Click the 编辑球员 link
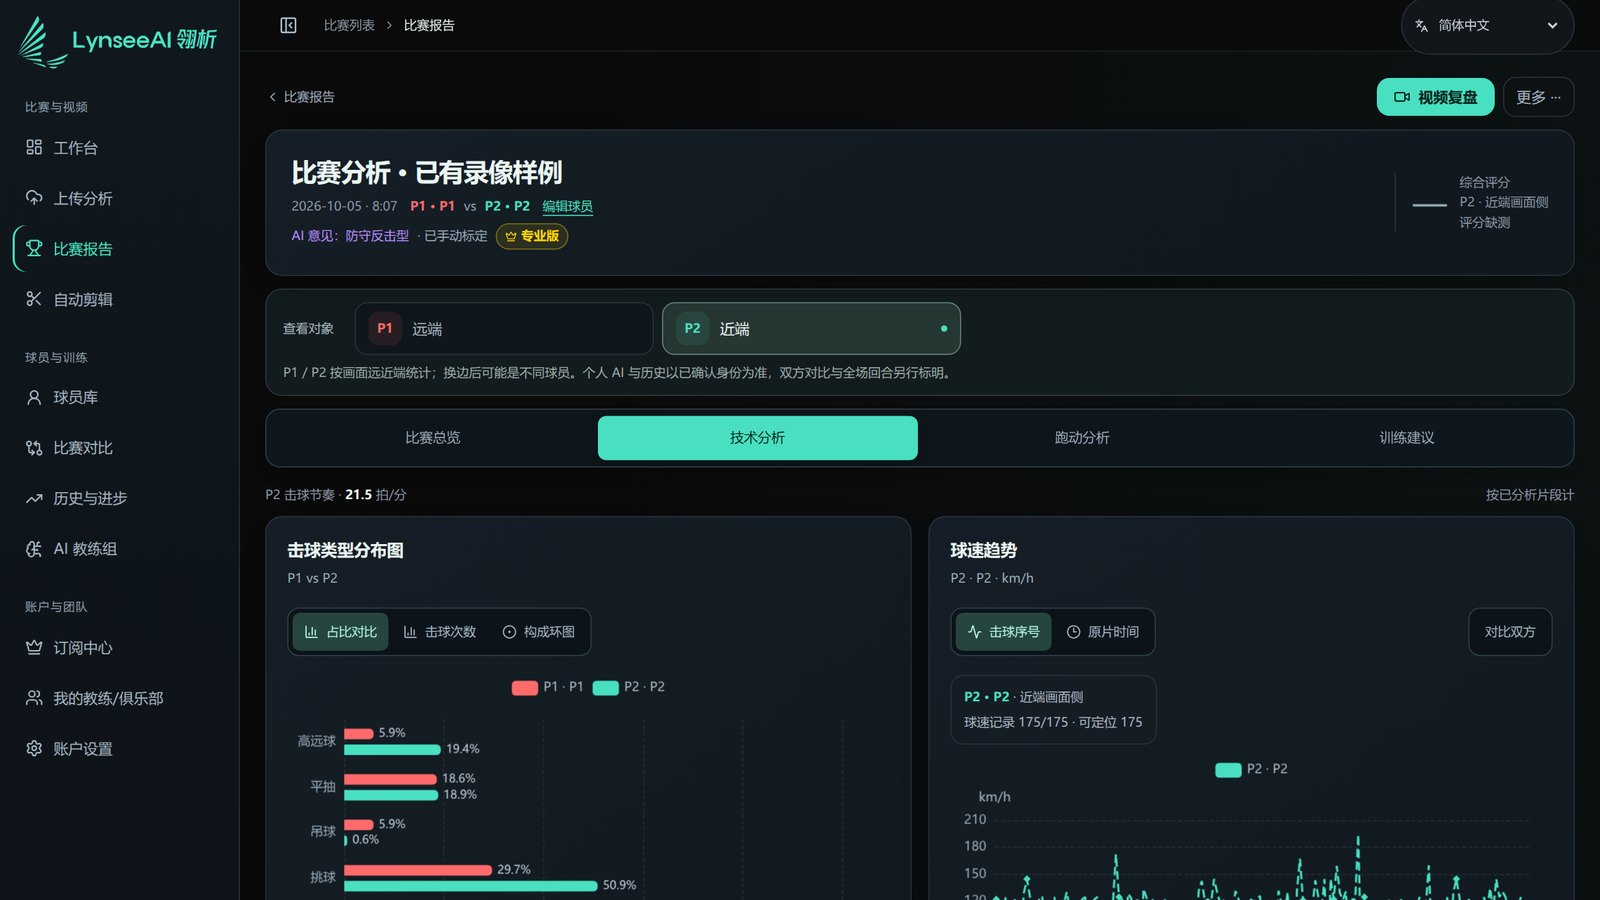This screenshot has height=900, width=1600. pyautogui.click(x=567, y=206)
